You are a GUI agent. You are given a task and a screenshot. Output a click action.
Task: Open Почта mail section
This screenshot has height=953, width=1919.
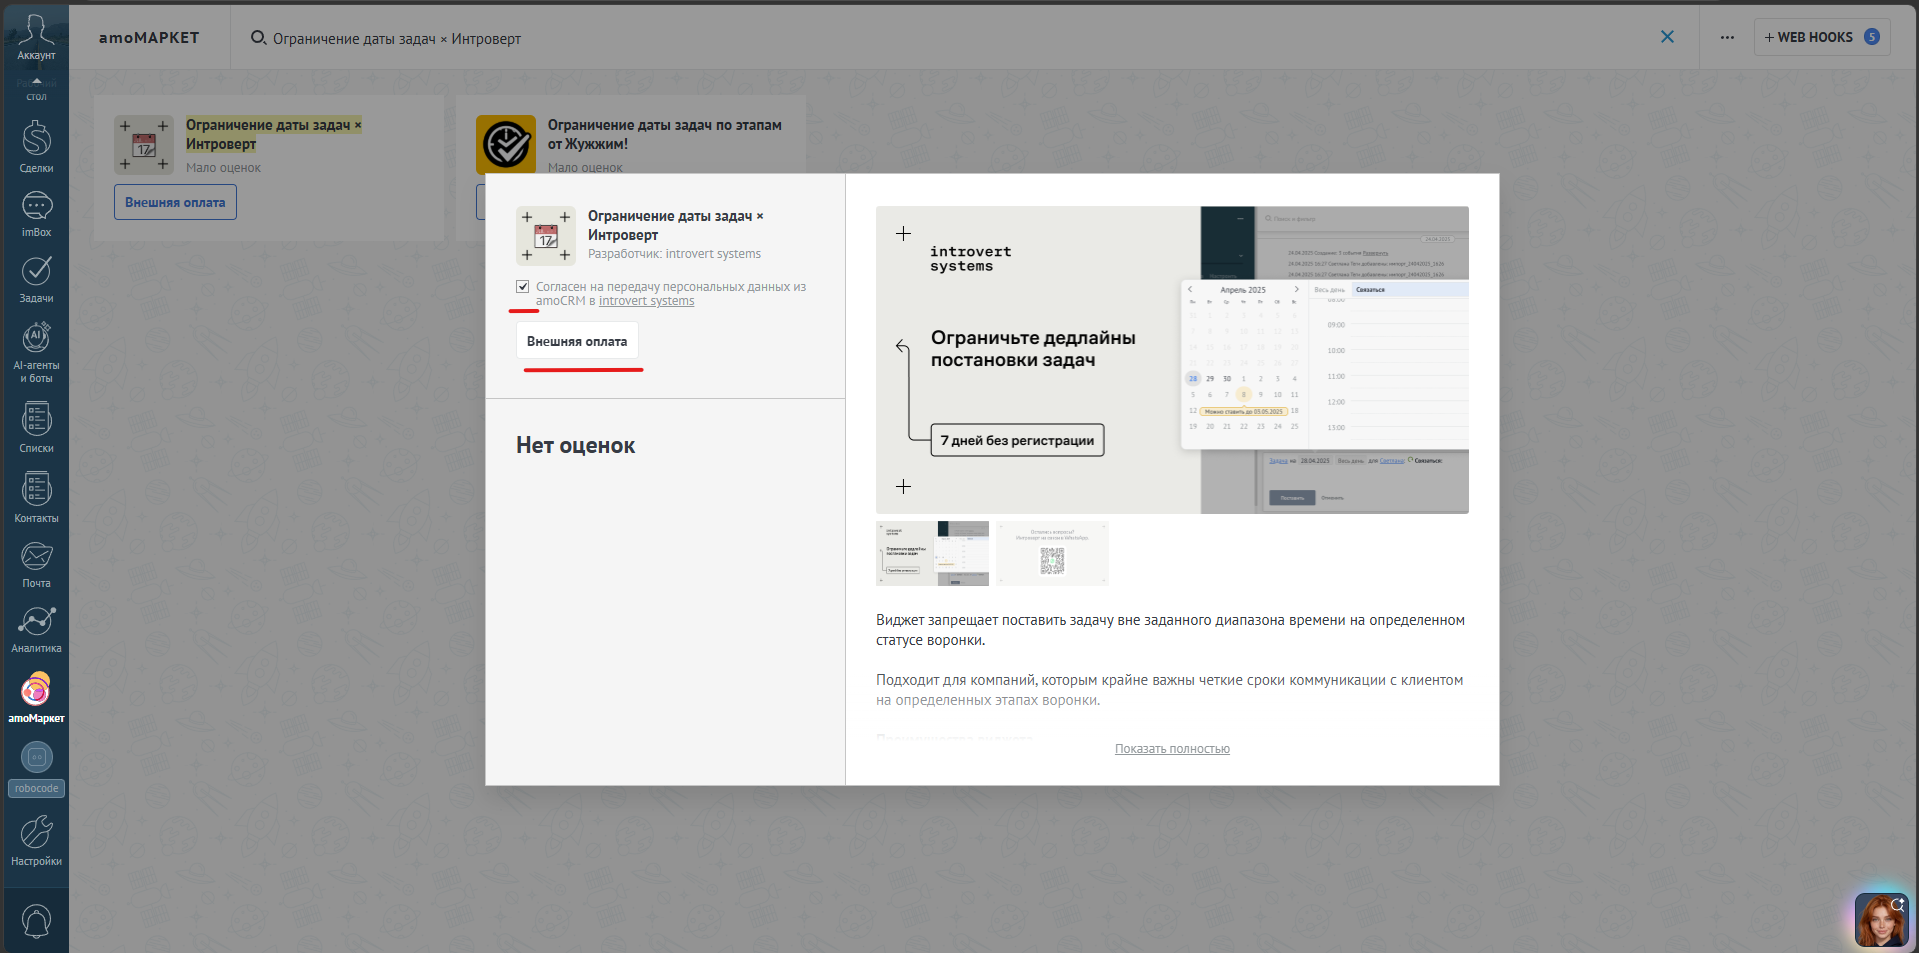coord(36,564)
